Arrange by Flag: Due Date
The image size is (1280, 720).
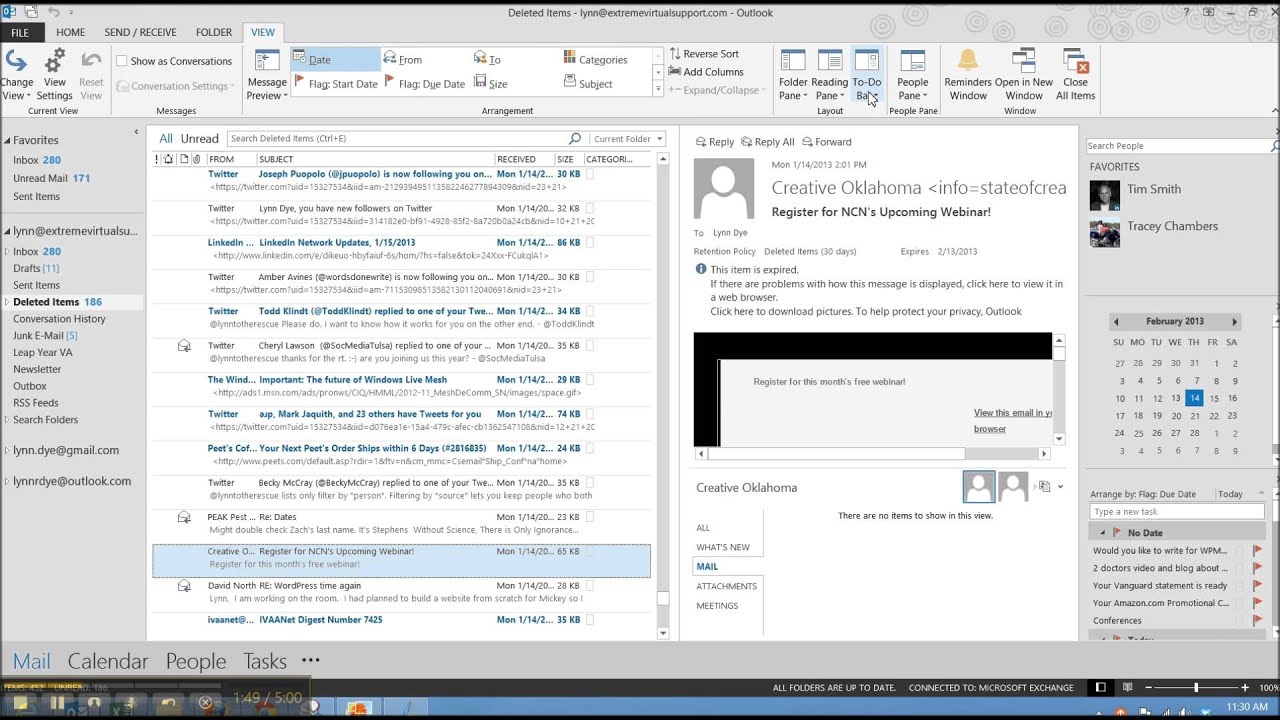[x=425, y=84]
